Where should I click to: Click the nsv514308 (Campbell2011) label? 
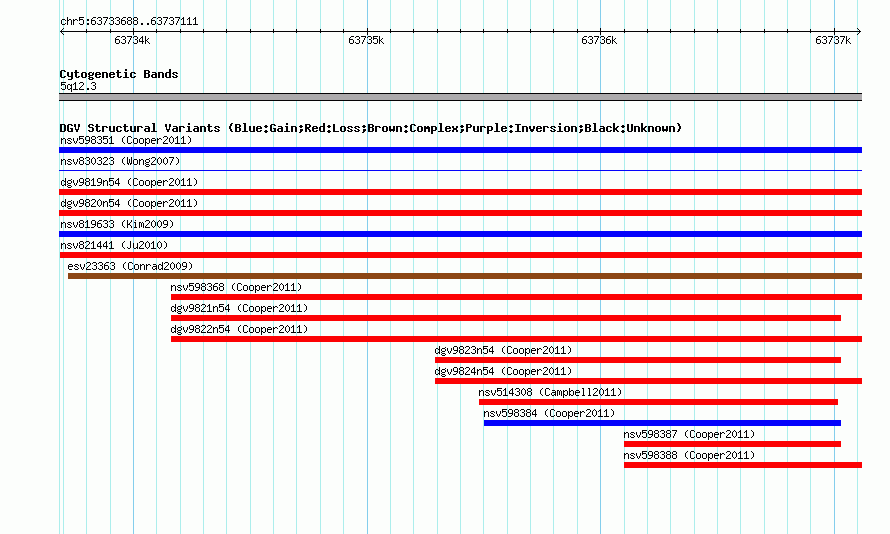click(550, 392)
